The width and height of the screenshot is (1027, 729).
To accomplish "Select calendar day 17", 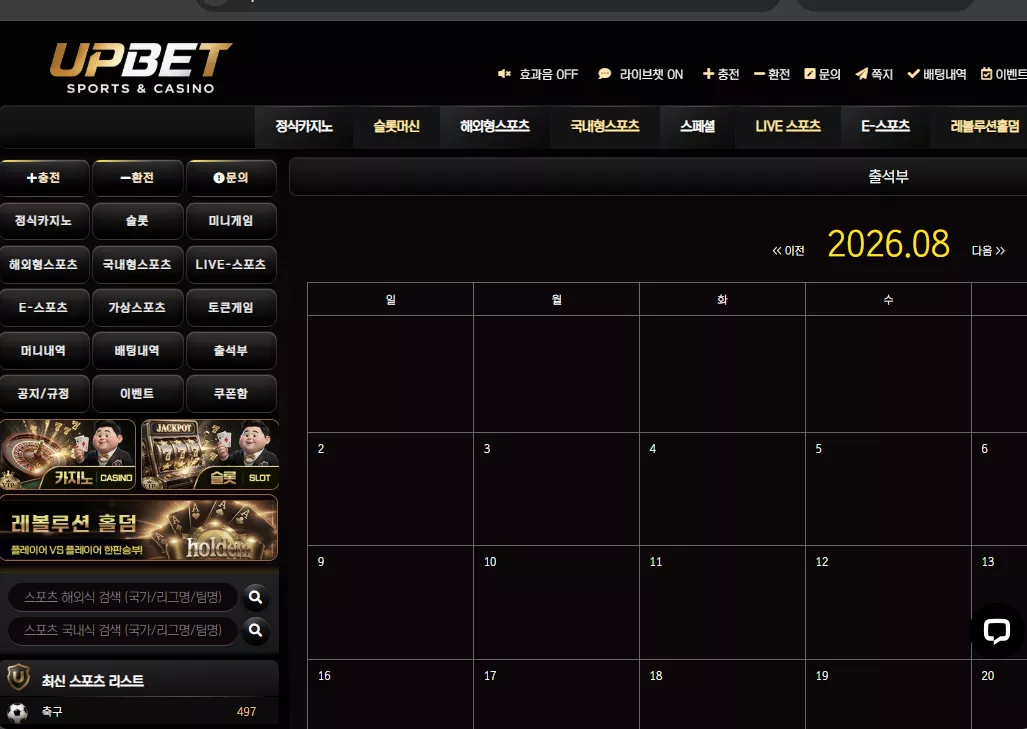I will click(556, 694).
